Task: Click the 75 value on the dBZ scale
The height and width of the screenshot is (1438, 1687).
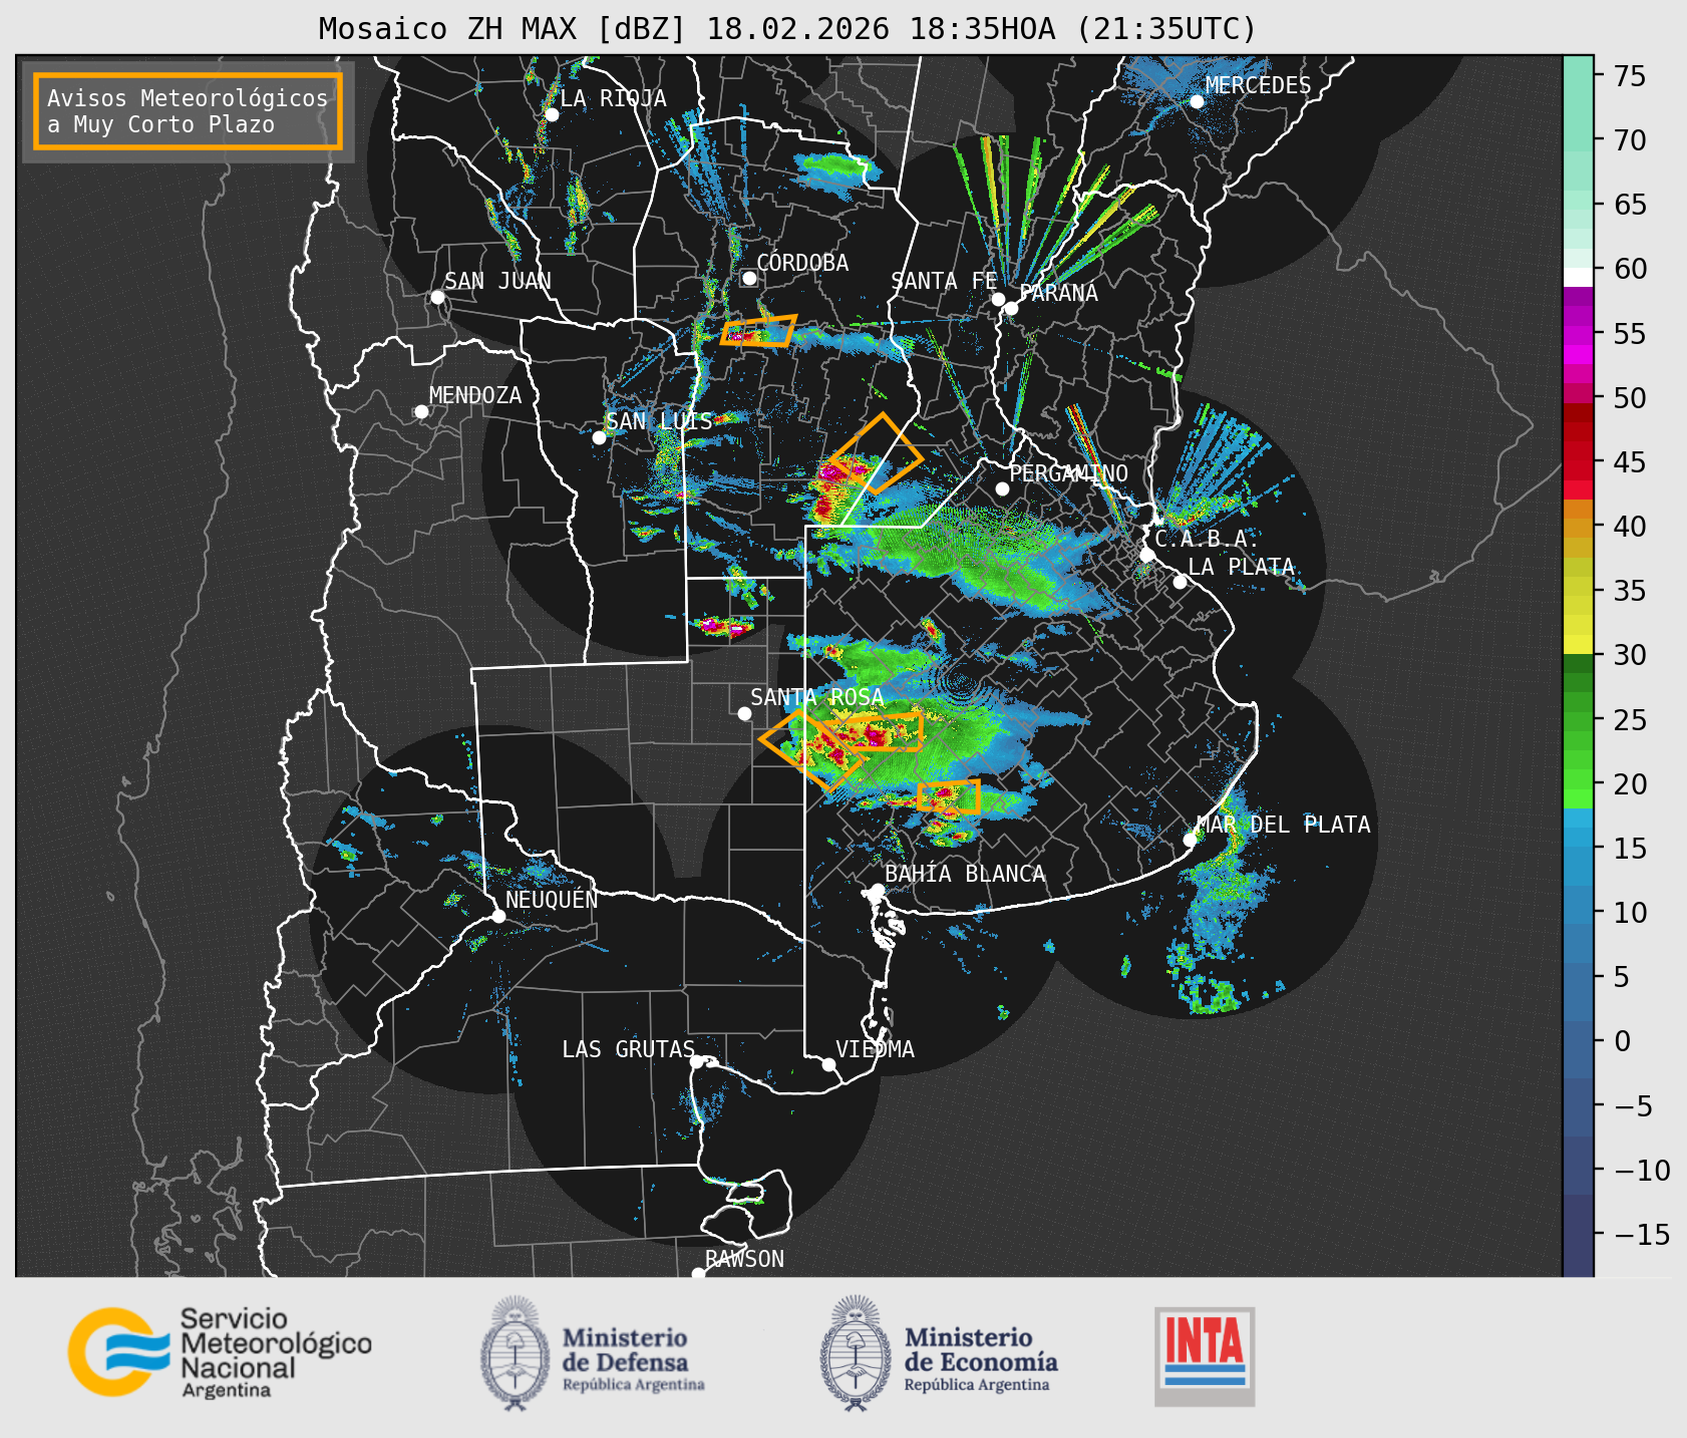Action: [1629, 76]
